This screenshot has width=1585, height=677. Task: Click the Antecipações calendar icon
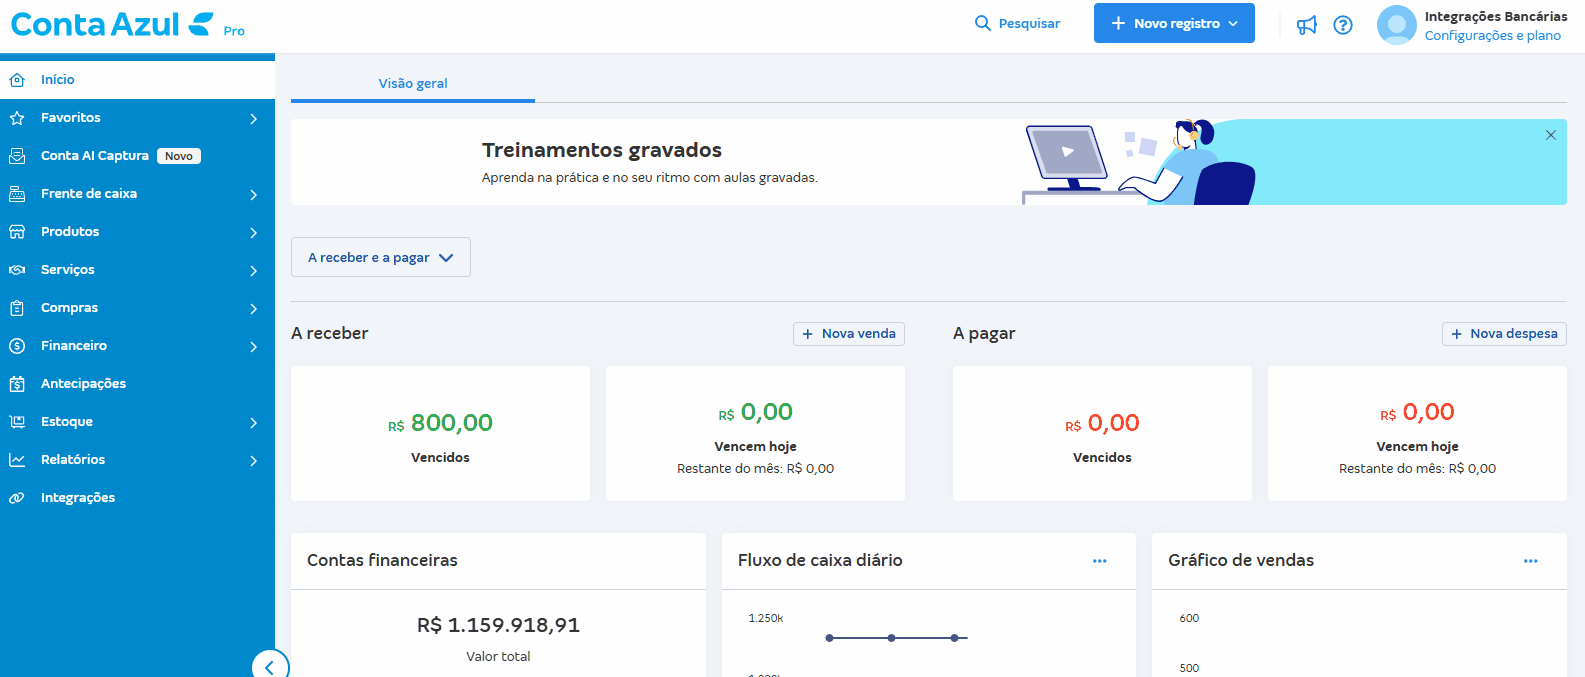(17, 384)
